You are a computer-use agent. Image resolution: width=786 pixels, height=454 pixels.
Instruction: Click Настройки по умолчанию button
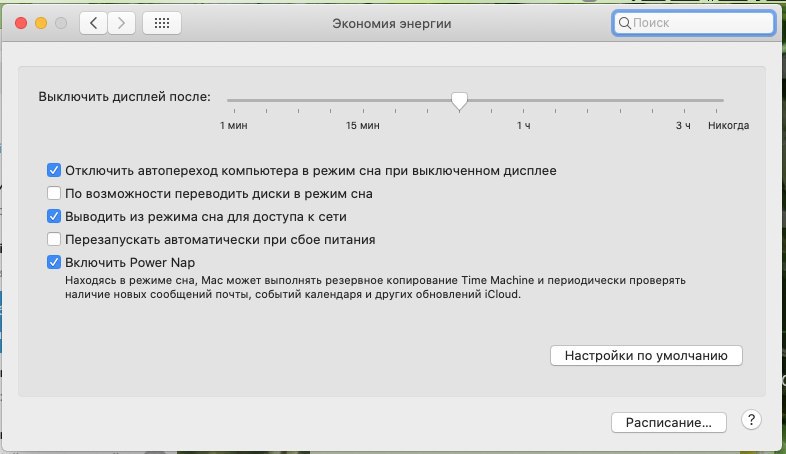click(x=646, y=356)
